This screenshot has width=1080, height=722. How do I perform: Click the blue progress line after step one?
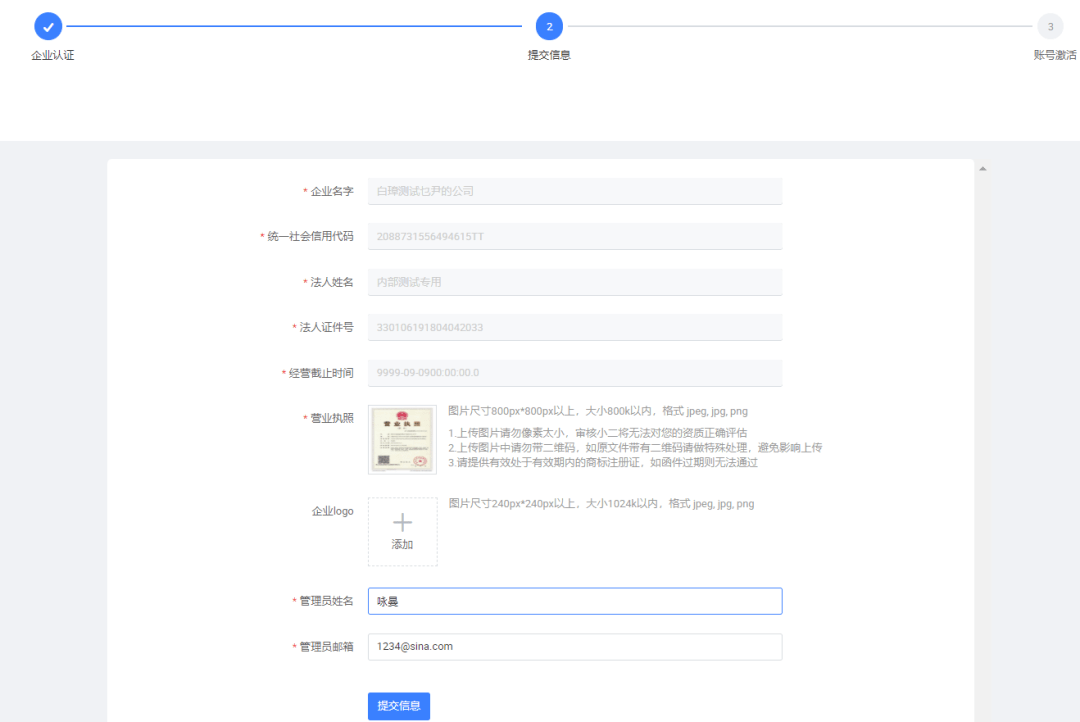pos(295,26)
